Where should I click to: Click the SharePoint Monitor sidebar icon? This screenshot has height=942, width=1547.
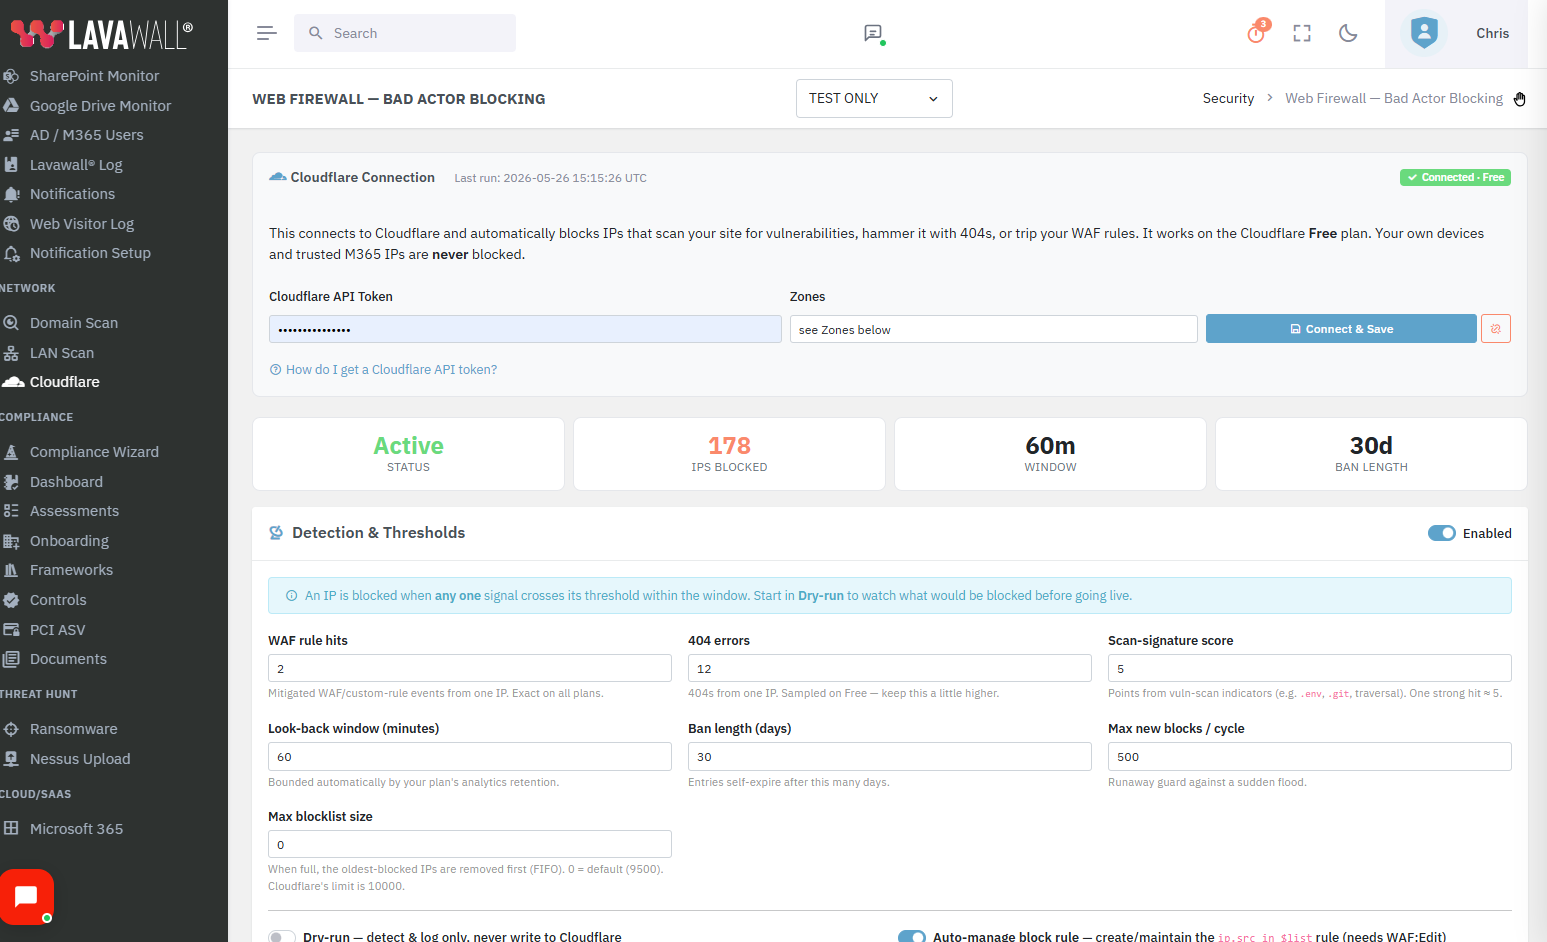(11, 76)
